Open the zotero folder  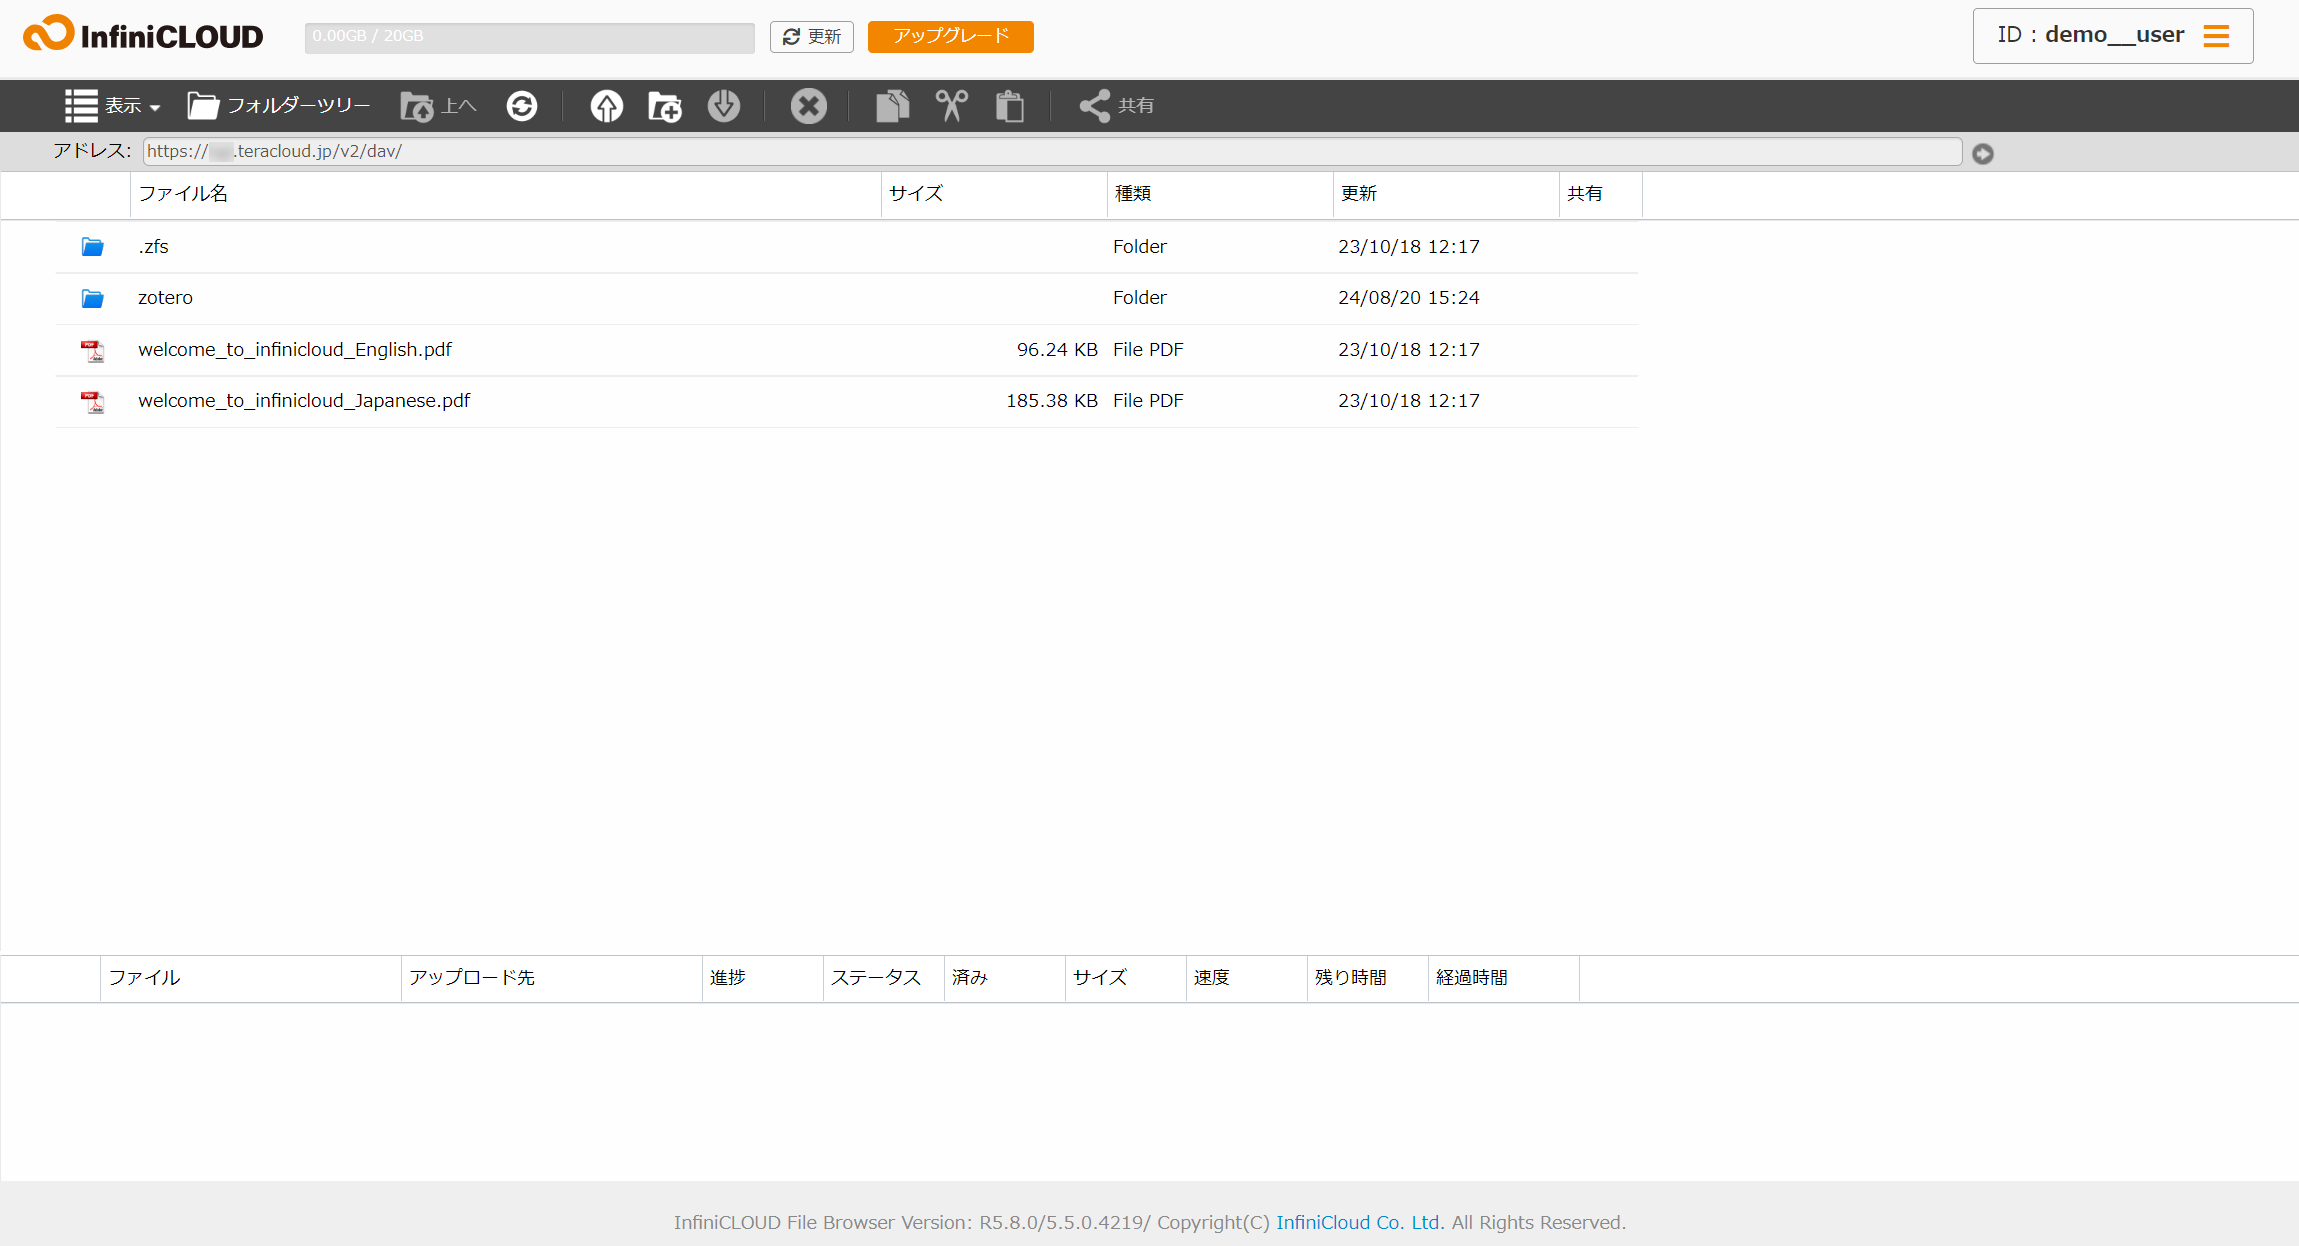point(165,297)
